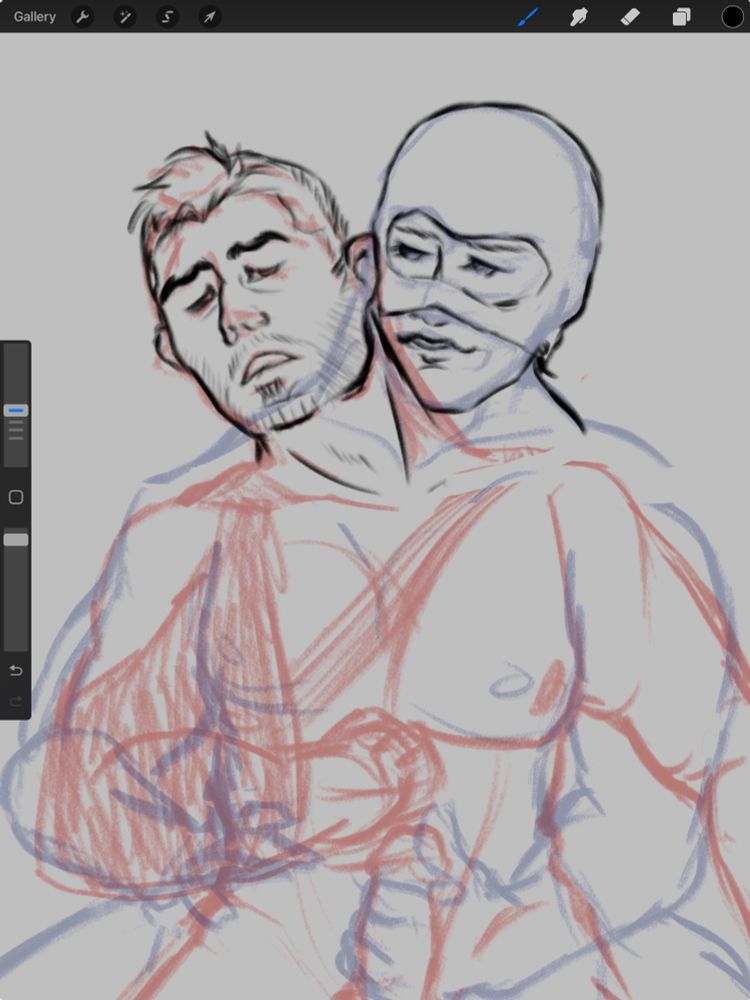The width and height of the screenshot is (750, 1000).
Task: Return to the Gallery
Action: click(x=34, y=17)
